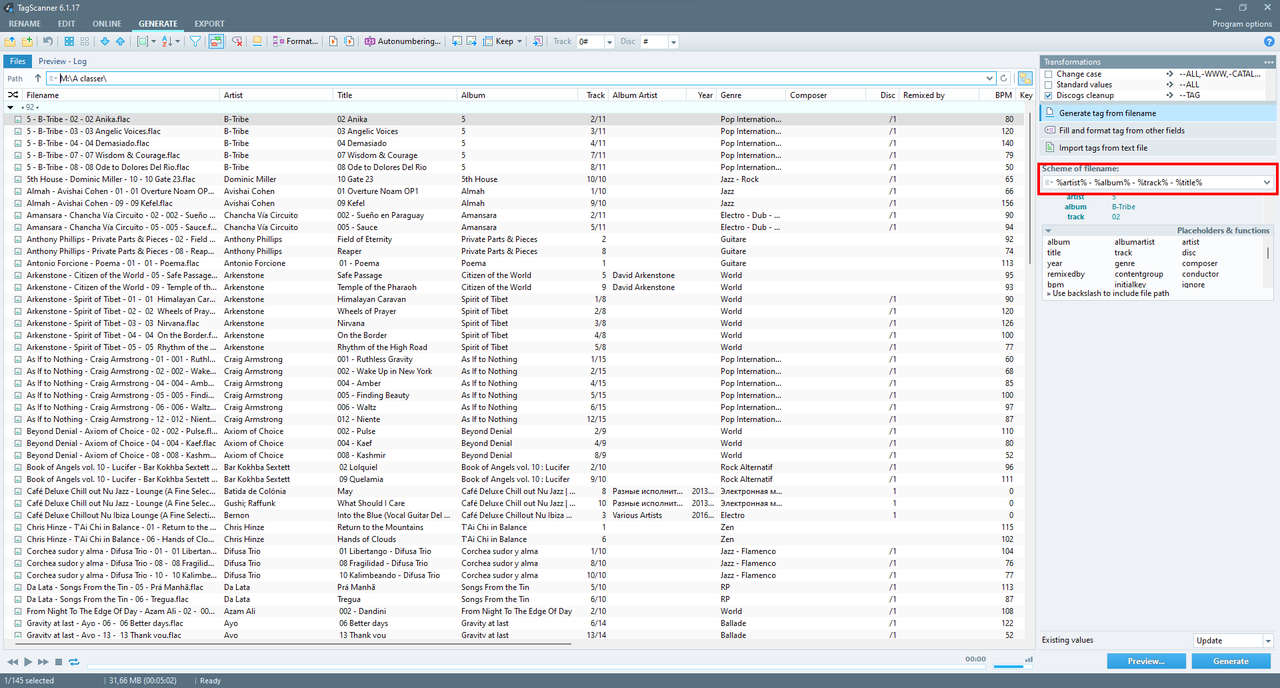
Task: Toggle checkbox for 5 - B-Tribe - 02 Anika.flac
Action: click(x=18, y=119)
